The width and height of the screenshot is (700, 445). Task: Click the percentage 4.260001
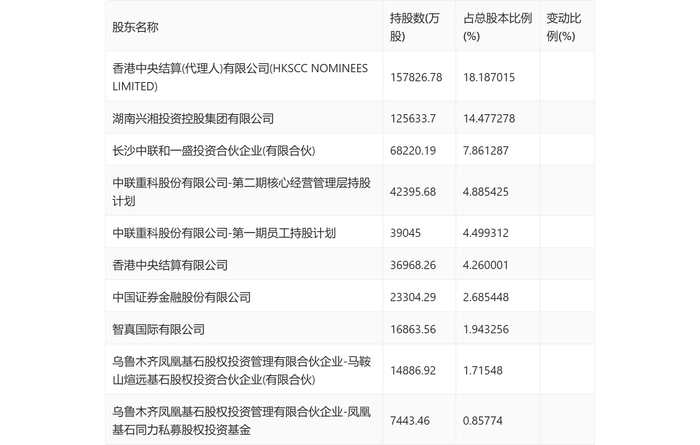click(x=486, y=265)
